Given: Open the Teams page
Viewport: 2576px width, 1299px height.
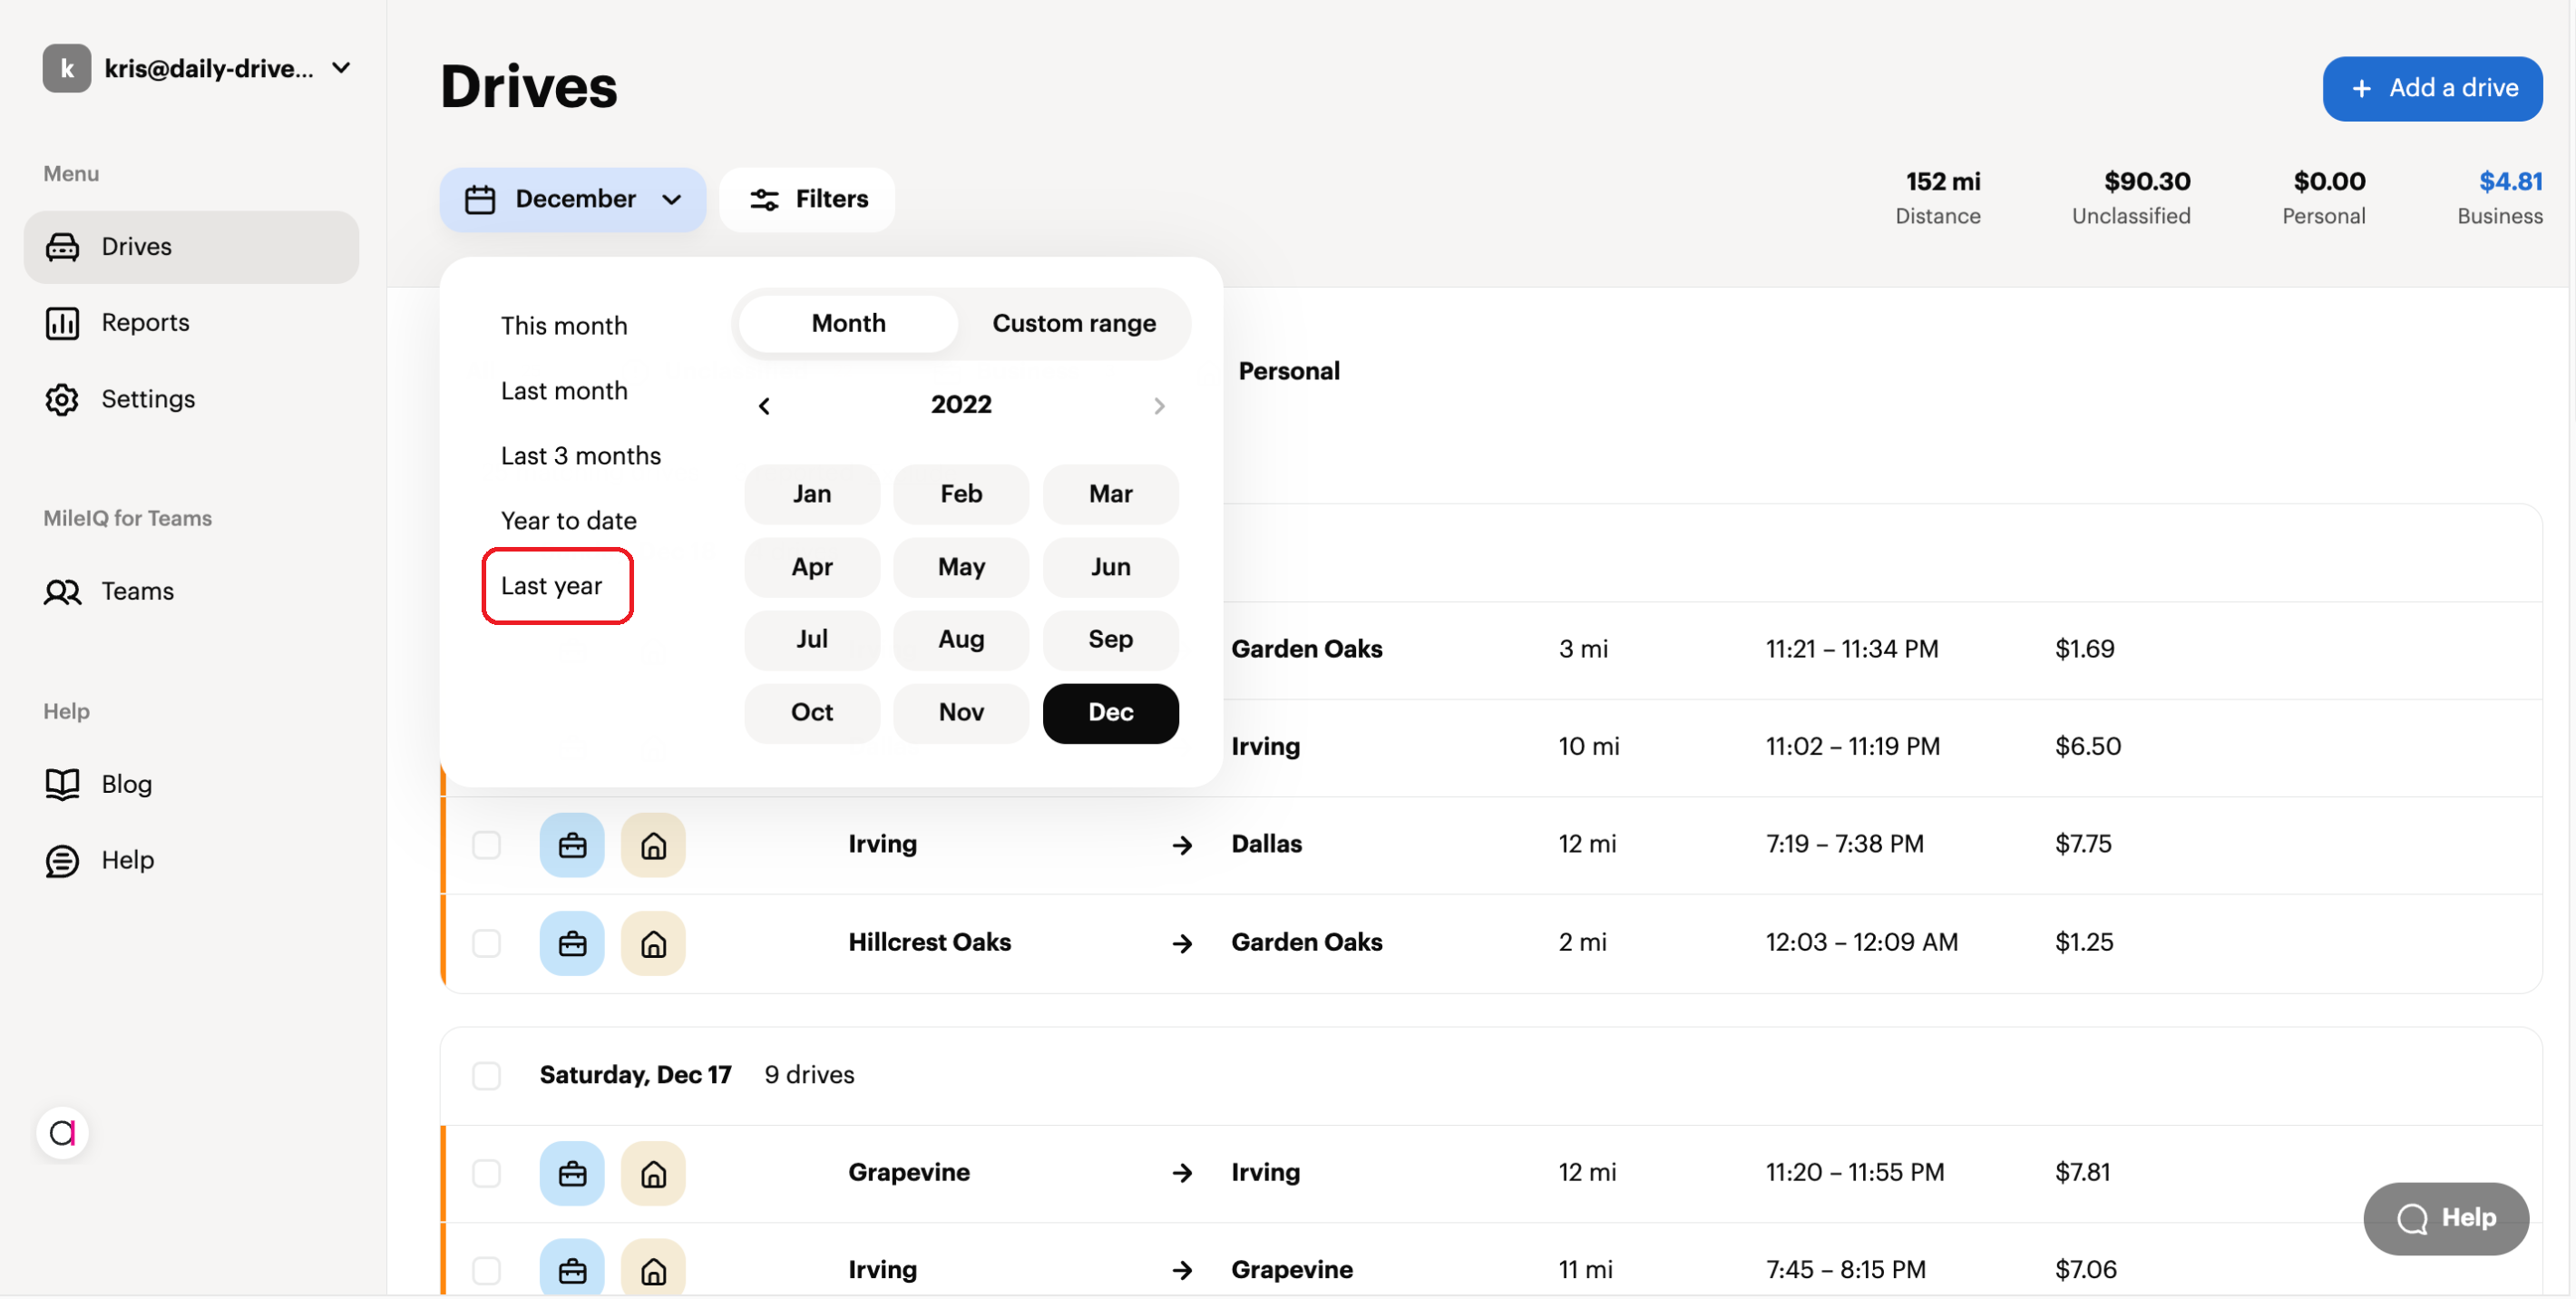Looking at the screenshot, I should point(137,590).
